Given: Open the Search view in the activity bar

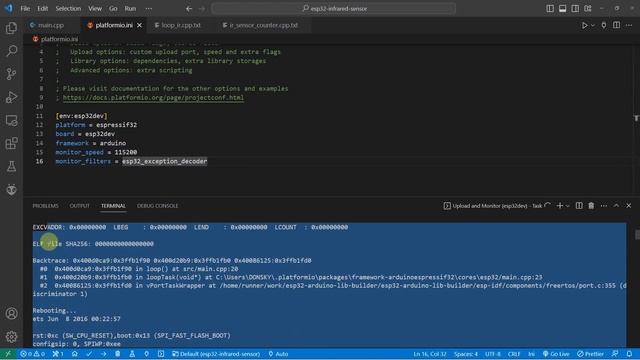Looking at the screenshot, I should (11, 51).
